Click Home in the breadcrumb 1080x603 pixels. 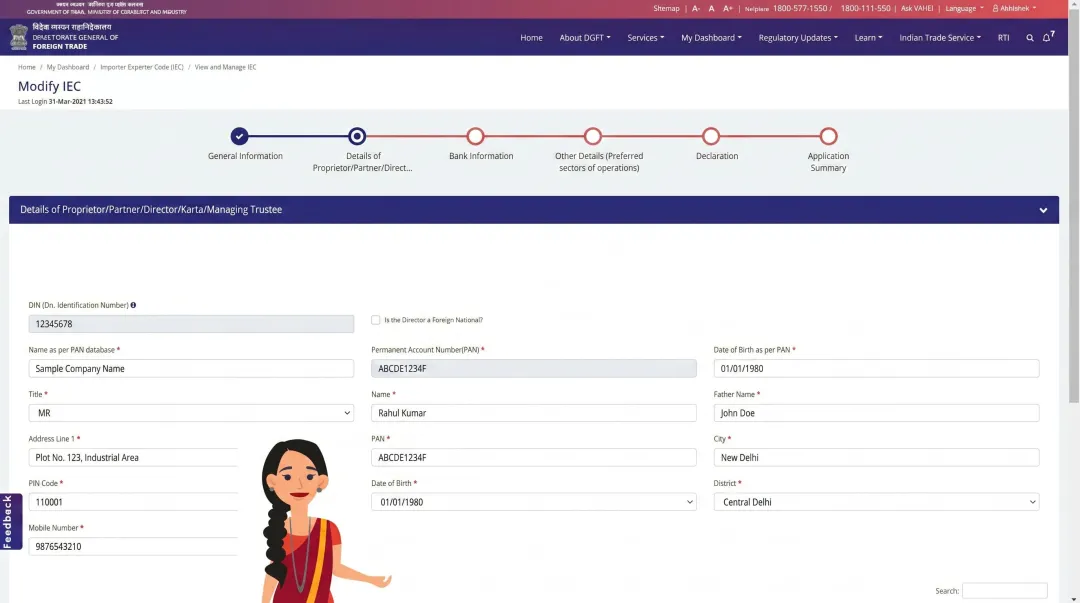pos(27,68)
